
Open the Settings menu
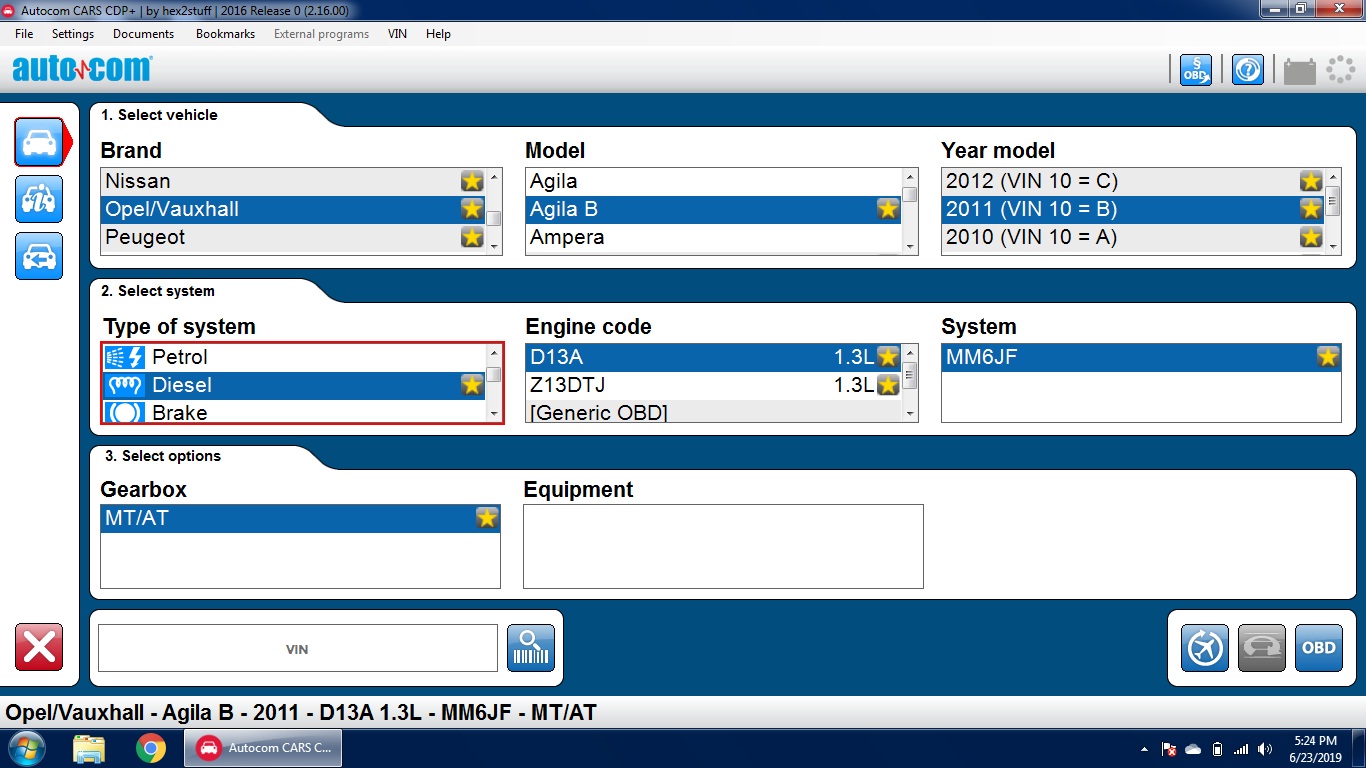(x=73, y=33)
